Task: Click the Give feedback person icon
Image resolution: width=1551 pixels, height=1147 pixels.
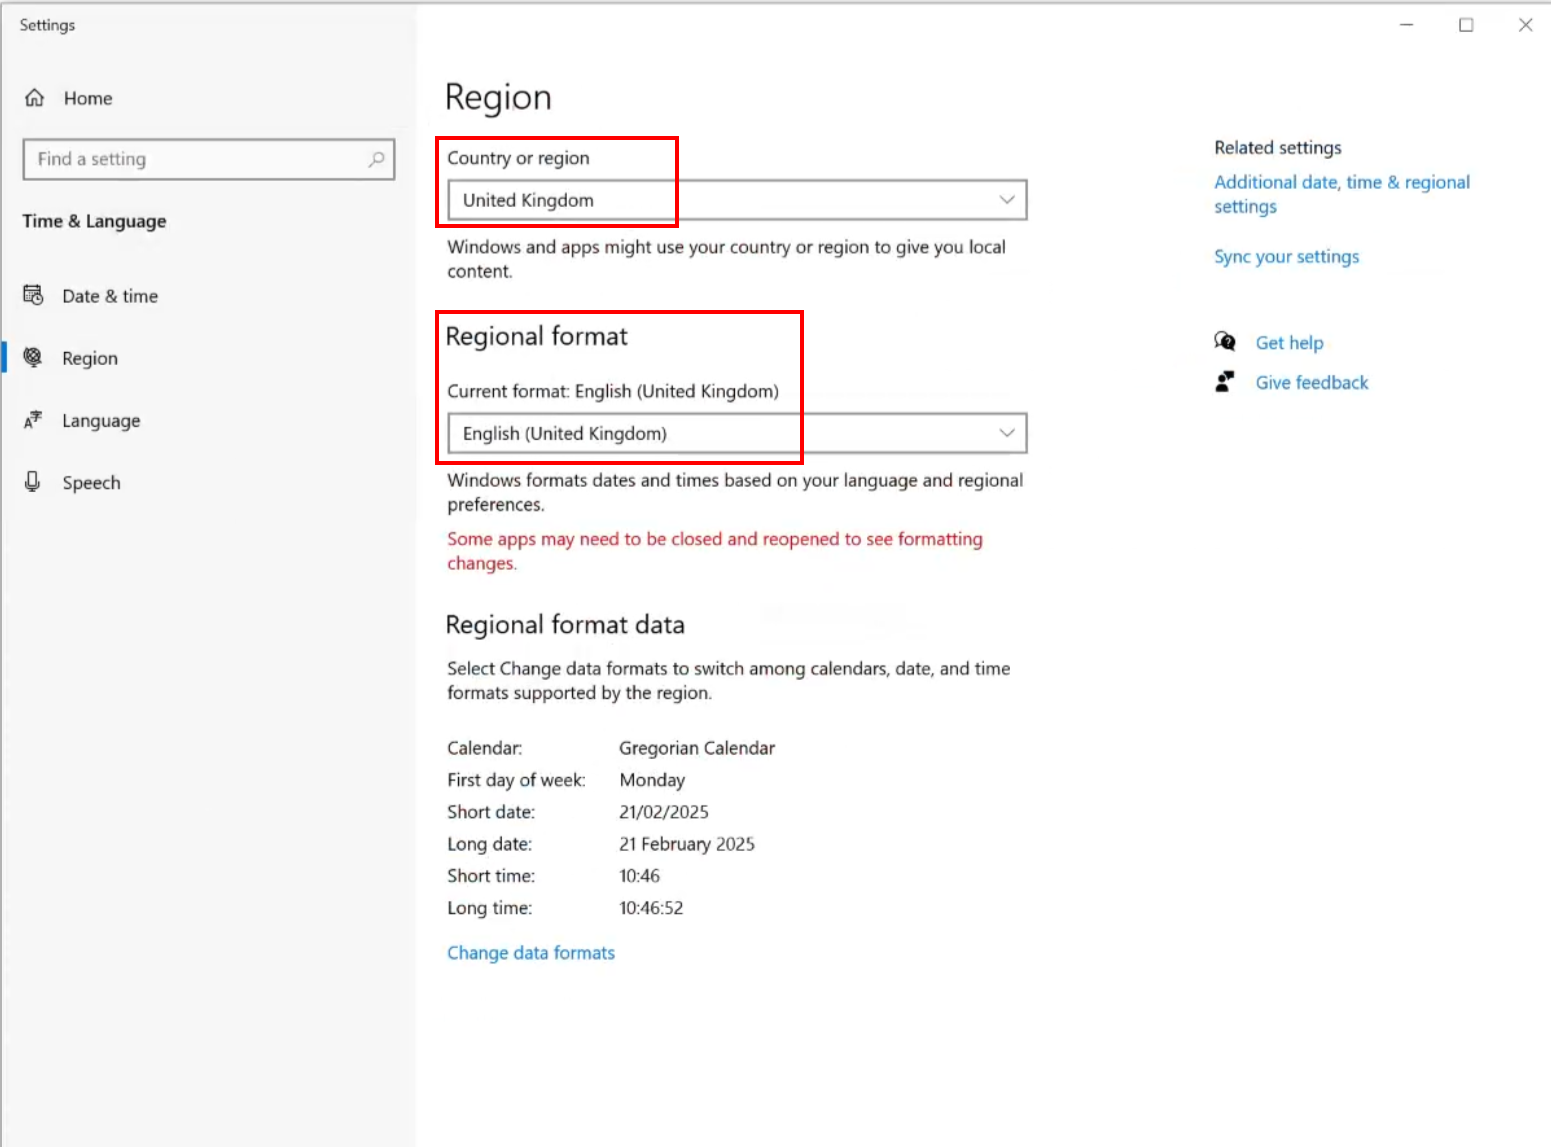Action: 1225,381
